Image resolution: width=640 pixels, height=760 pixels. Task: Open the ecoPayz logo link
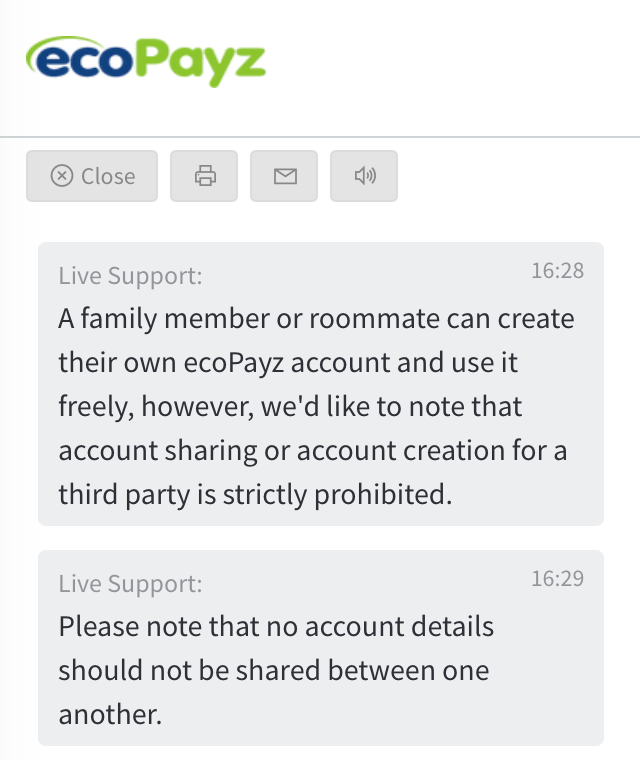coord(146,62)
